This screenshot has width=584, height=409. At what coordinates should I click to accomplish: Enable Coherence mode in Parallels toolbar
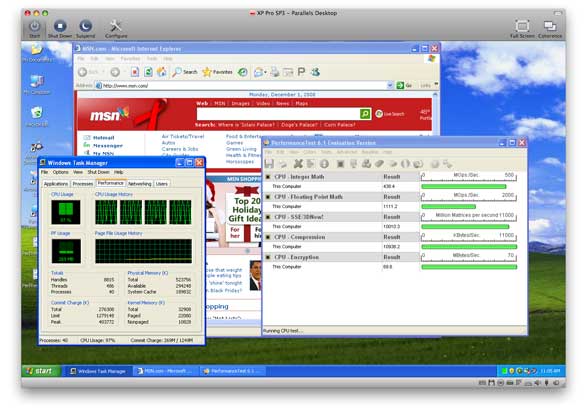(550, 26)
